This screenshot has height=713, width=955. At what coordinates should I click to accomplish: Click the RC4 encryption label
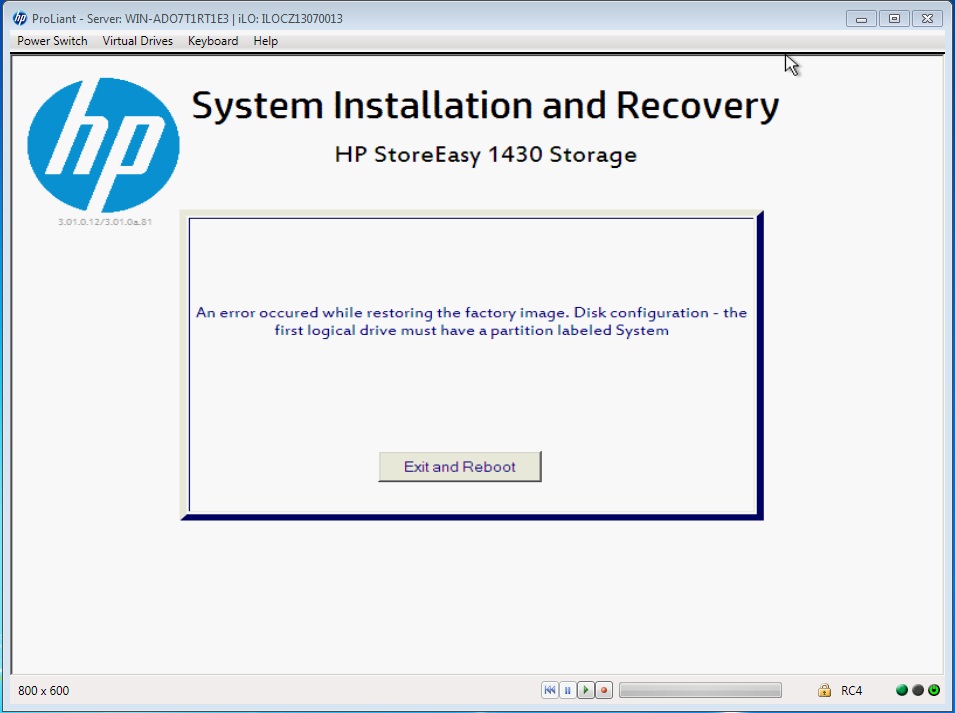851,690
